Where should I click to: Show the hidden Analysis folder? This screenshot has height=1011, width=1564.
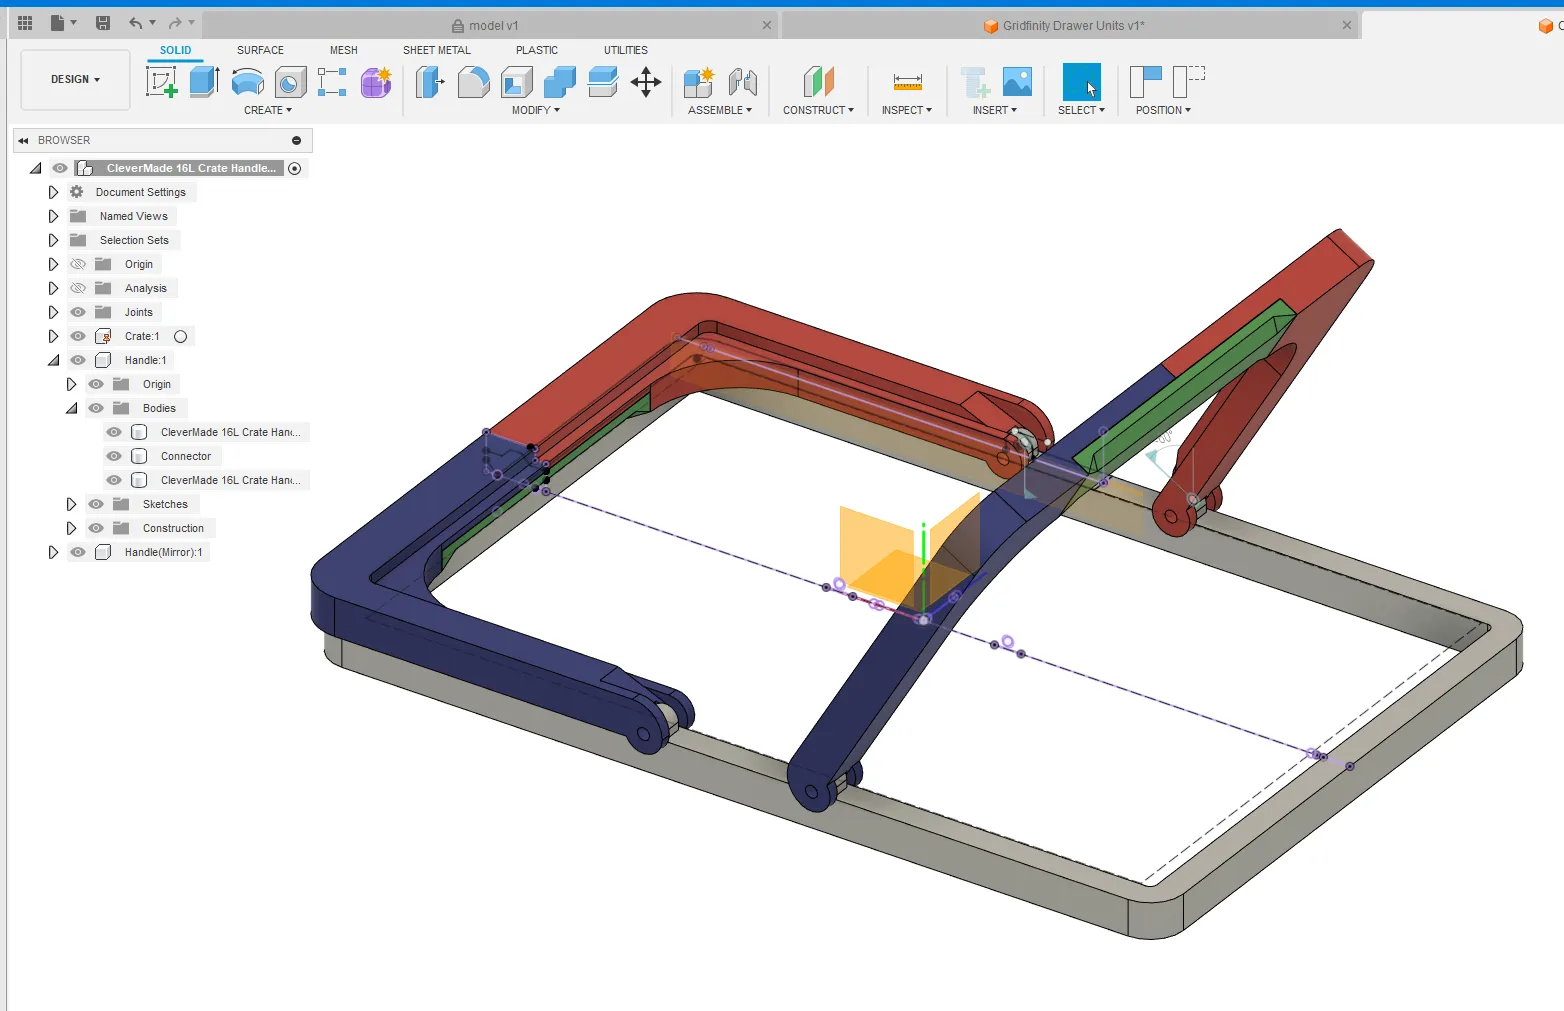(x=78, y=288)
